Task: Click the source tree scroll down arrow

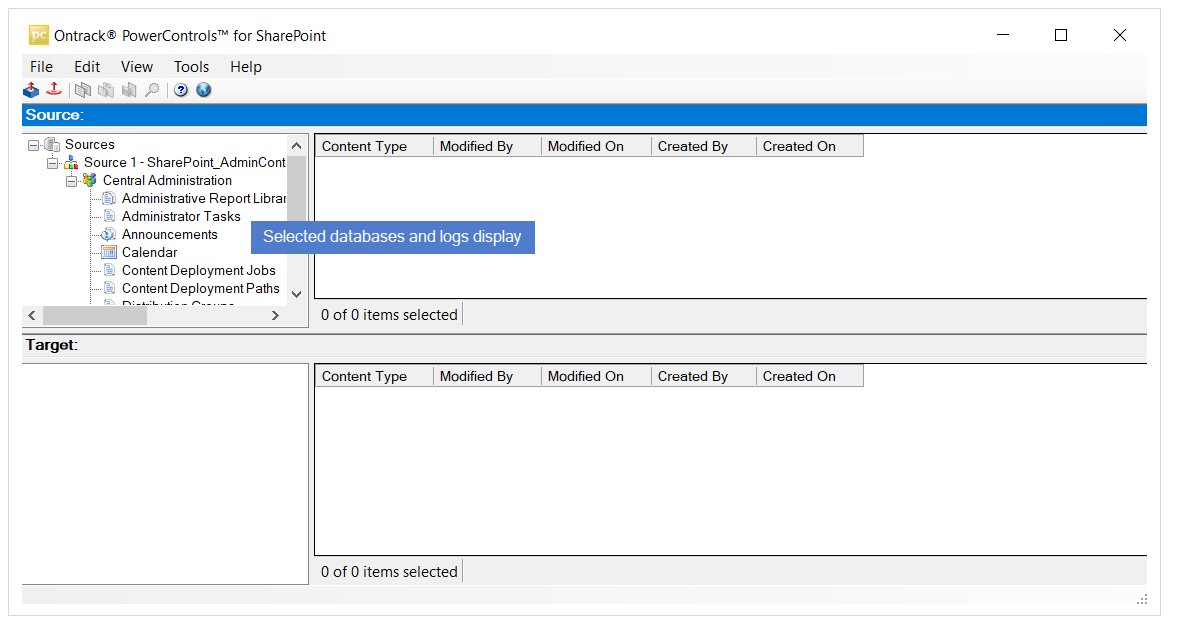Action: [296, 294]
